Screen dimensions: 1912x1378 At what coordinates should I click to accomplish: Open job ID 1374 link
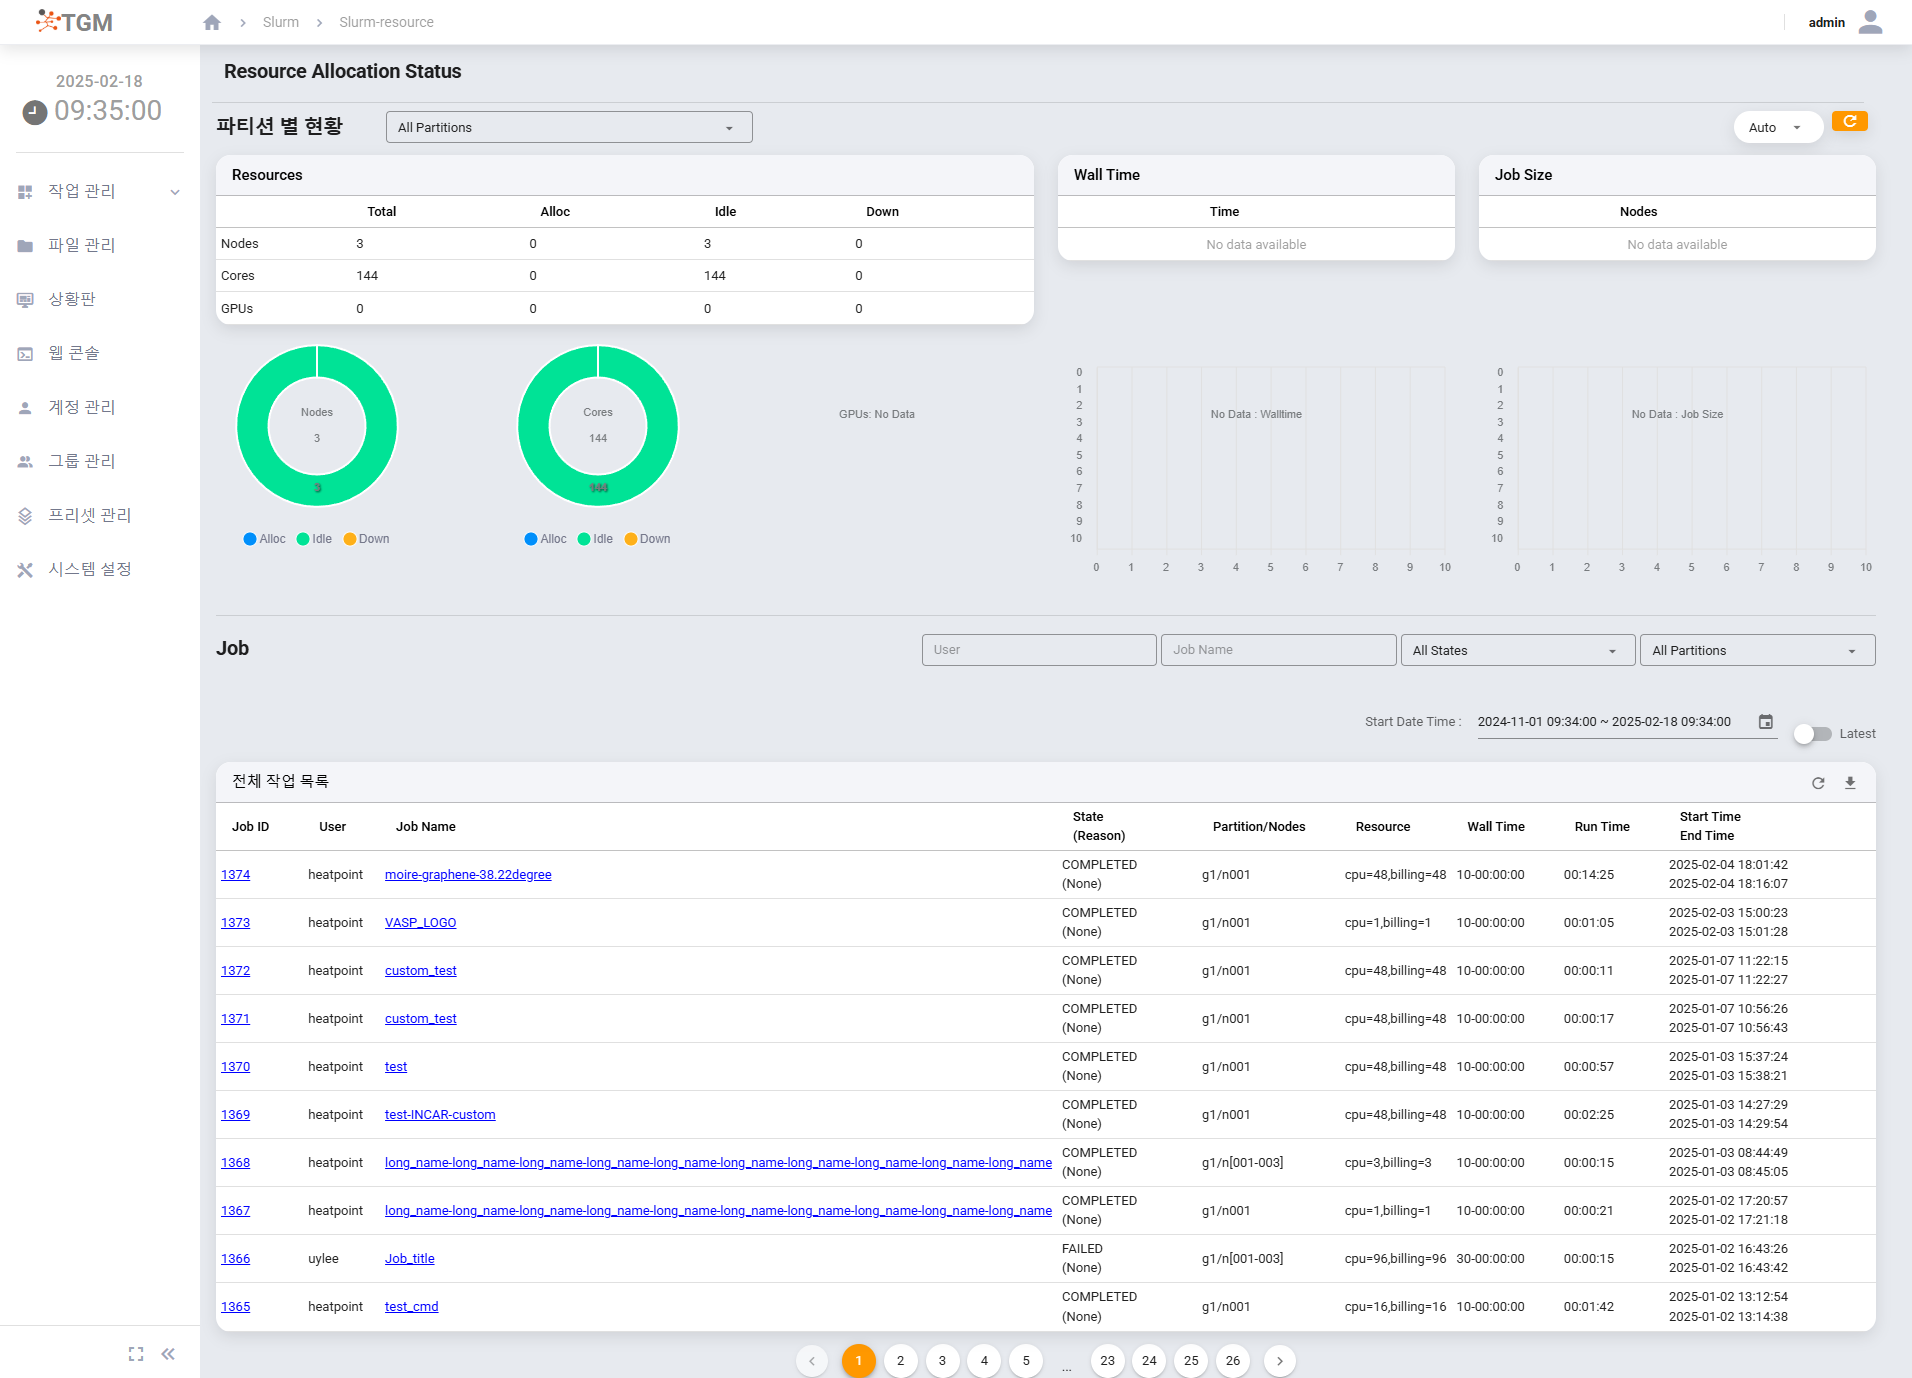point(235,875)
